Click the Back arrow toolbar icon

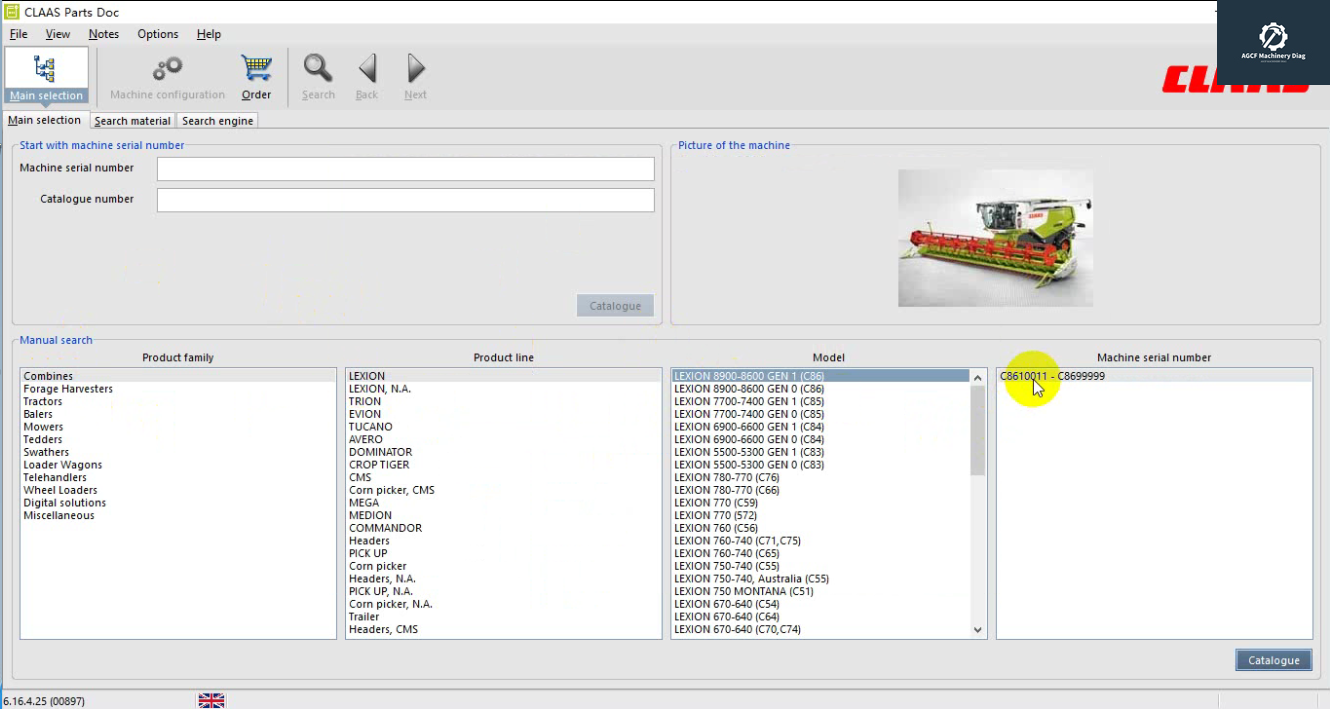(x=366, y=70)
